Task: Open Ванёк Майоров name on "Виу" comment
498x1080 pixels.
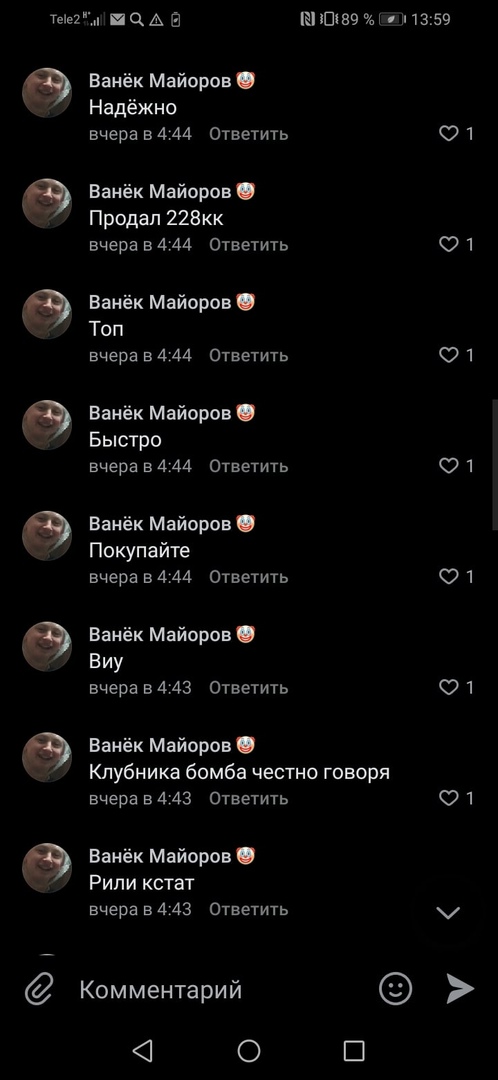Action: (160, 634)
